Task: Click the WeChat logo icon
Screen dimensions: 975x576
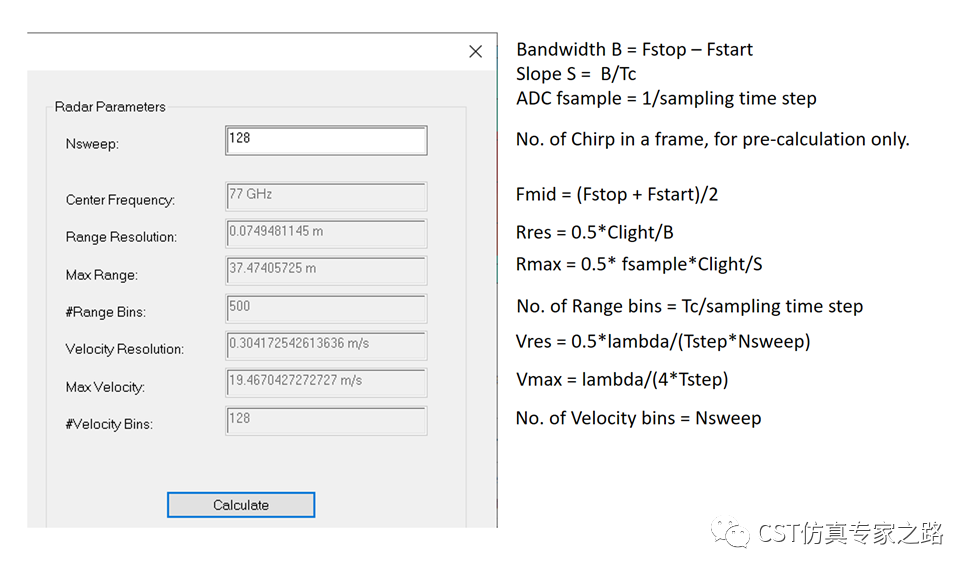Action: 731,532
